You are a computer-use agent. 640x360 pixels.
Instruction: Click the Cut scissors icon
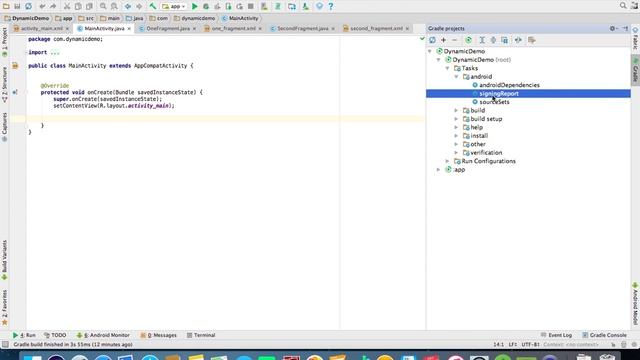67,6
